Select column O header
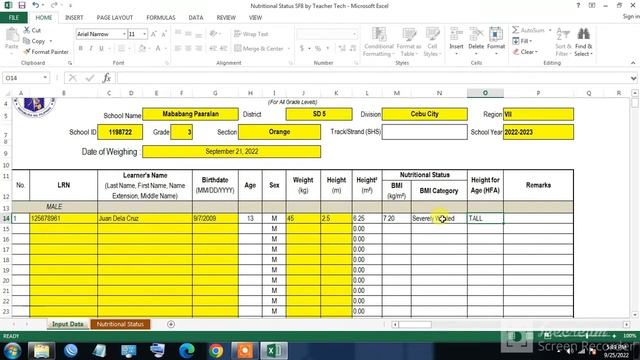This screenshot has width=640, height=360. (x=485, y=93)
